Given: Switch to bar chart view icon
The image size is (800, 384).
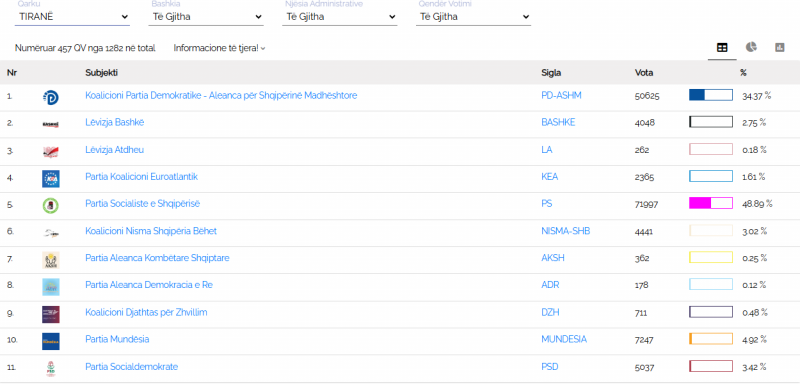Looking at the screenshot, I should point(779,47).
